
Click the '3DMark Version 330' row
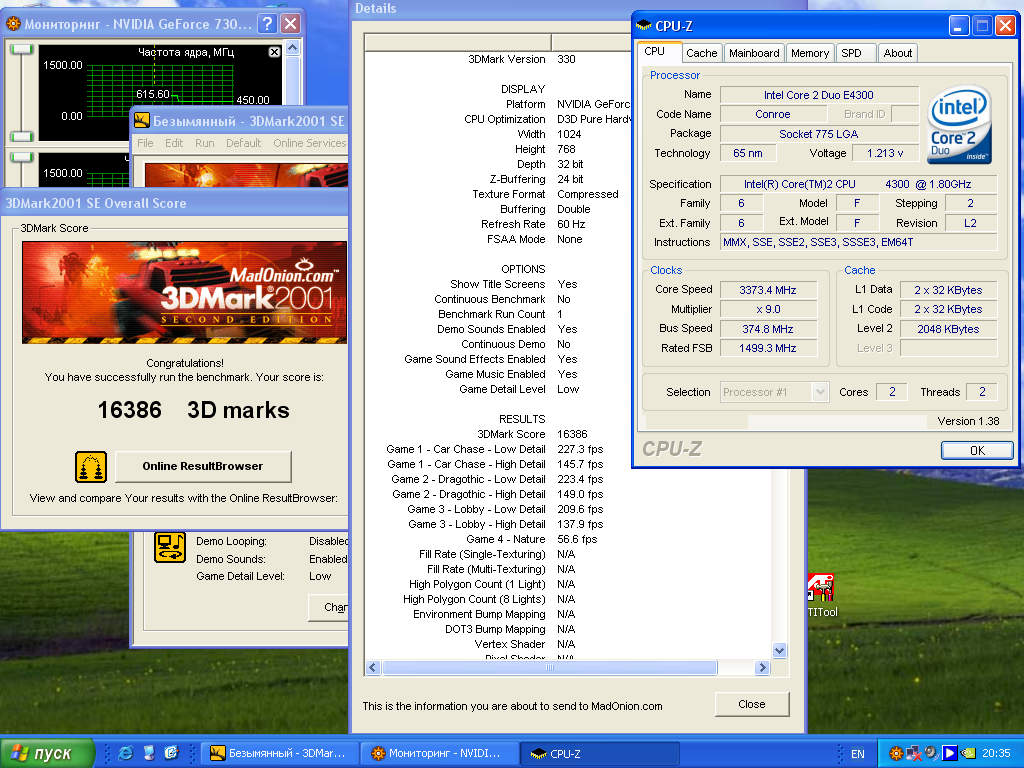coord(522,59)
